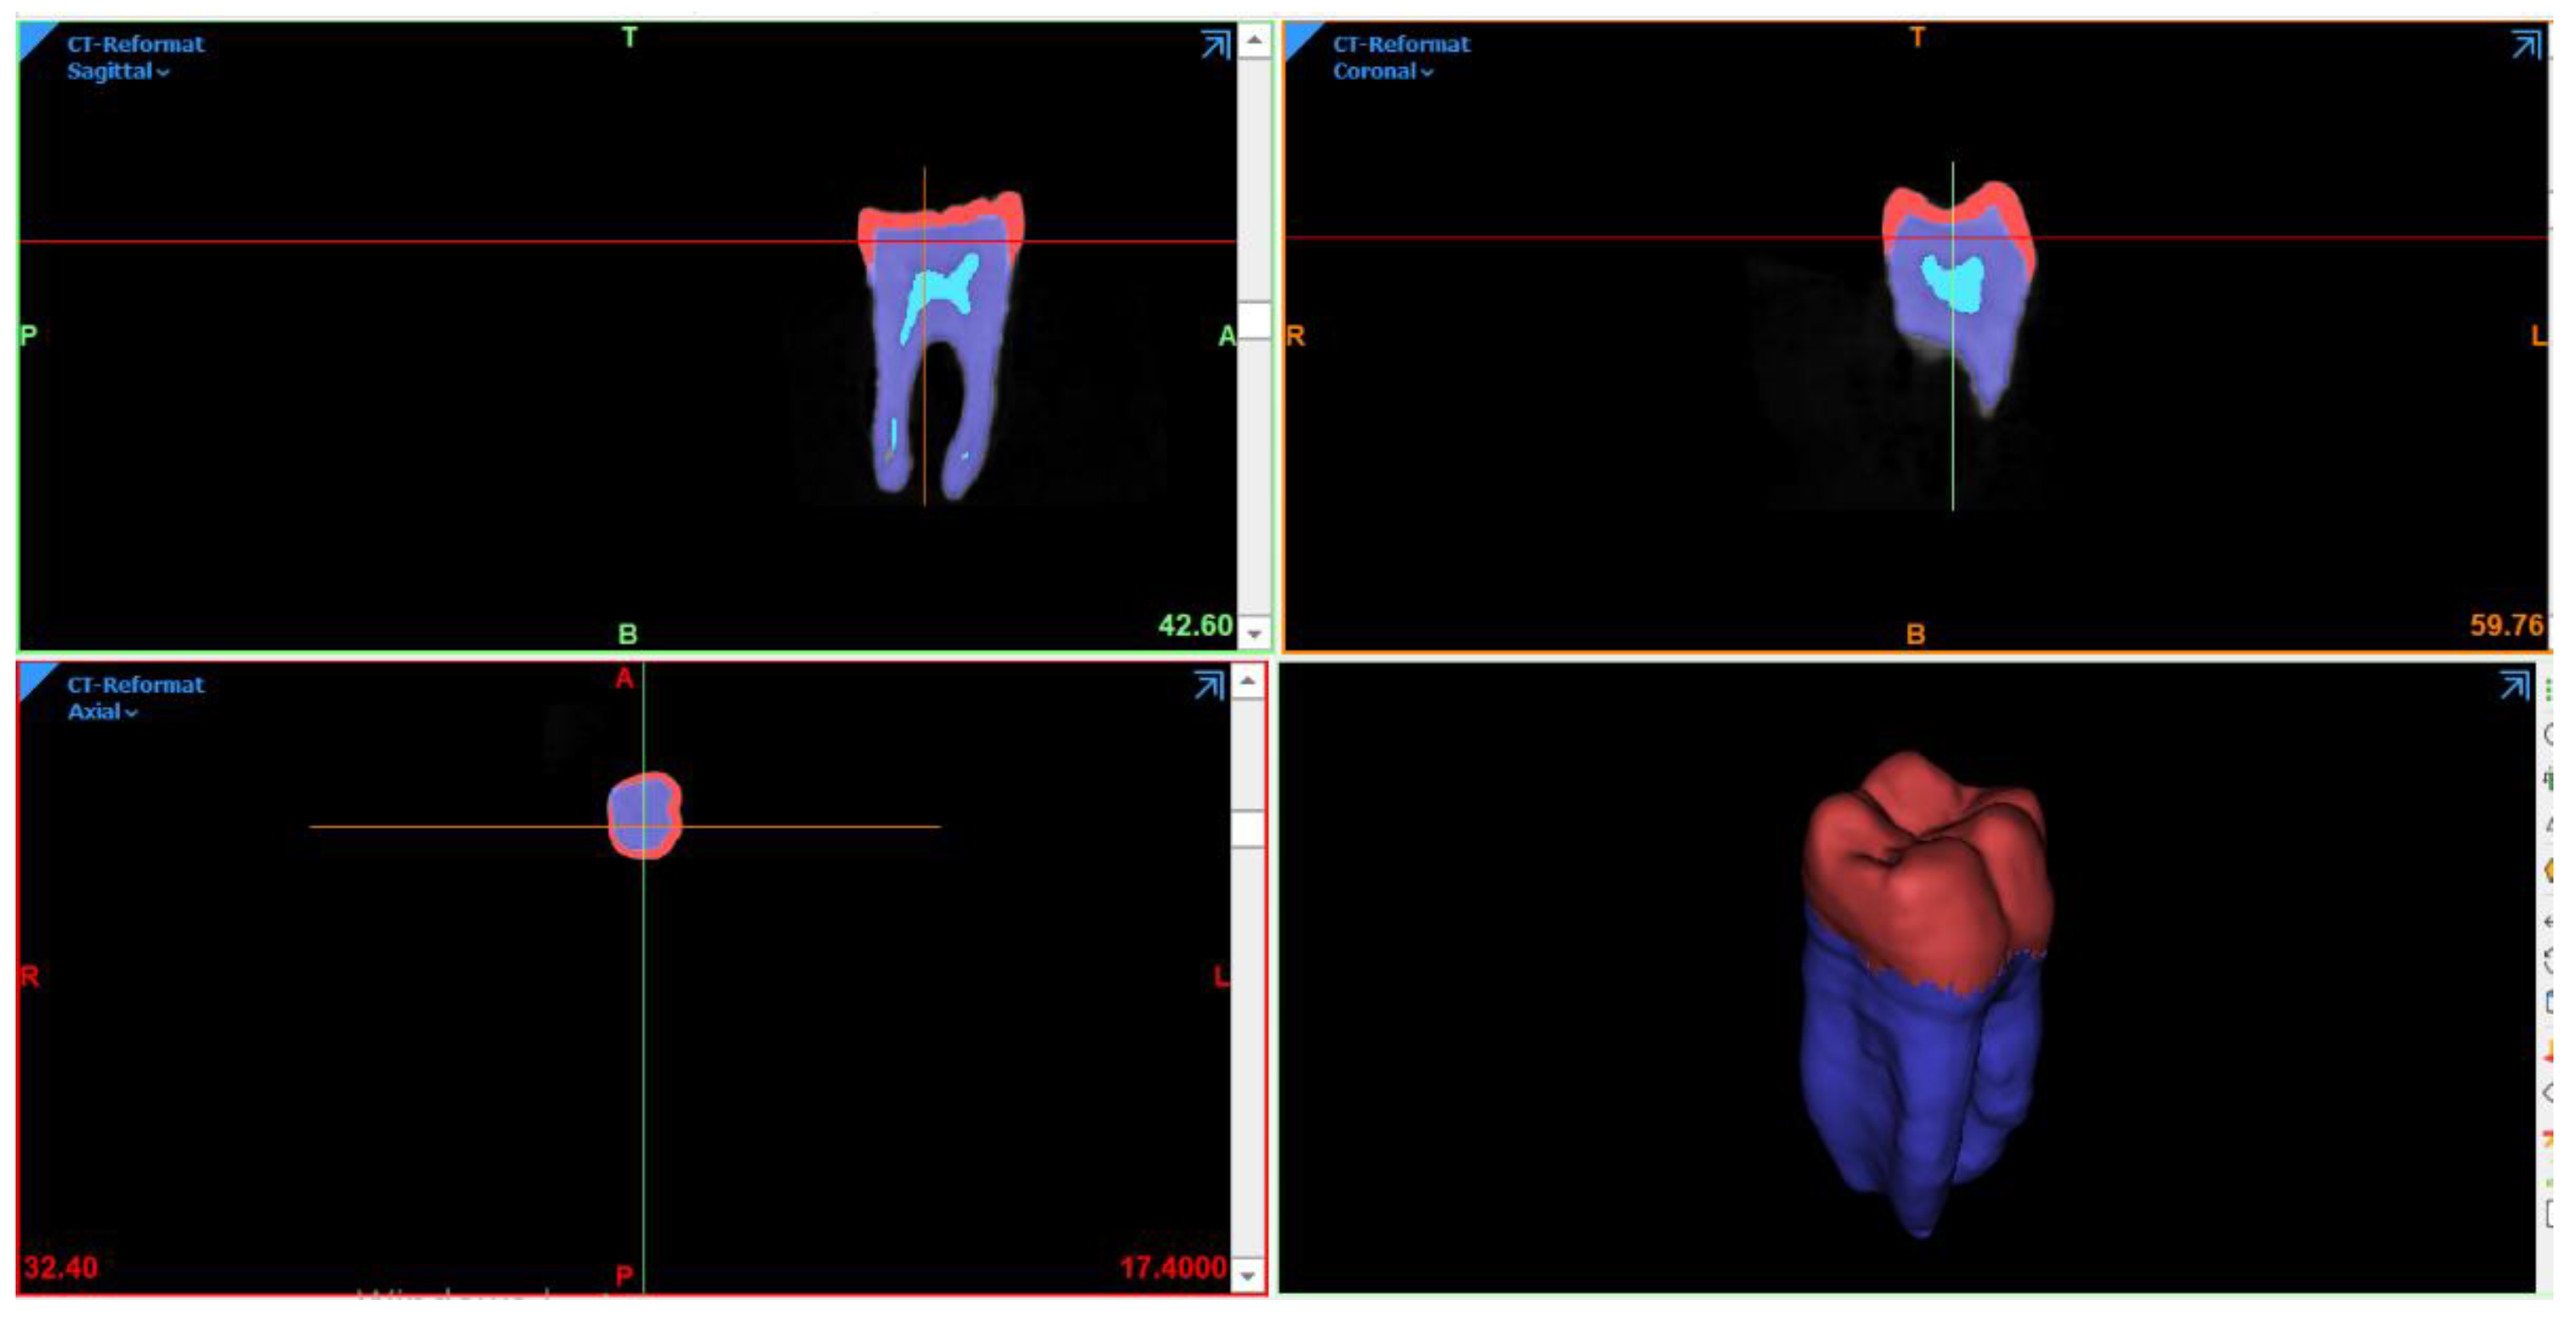
Task: Click the Axial view scrollbar up arrow
Action: tap(1247, 682)
